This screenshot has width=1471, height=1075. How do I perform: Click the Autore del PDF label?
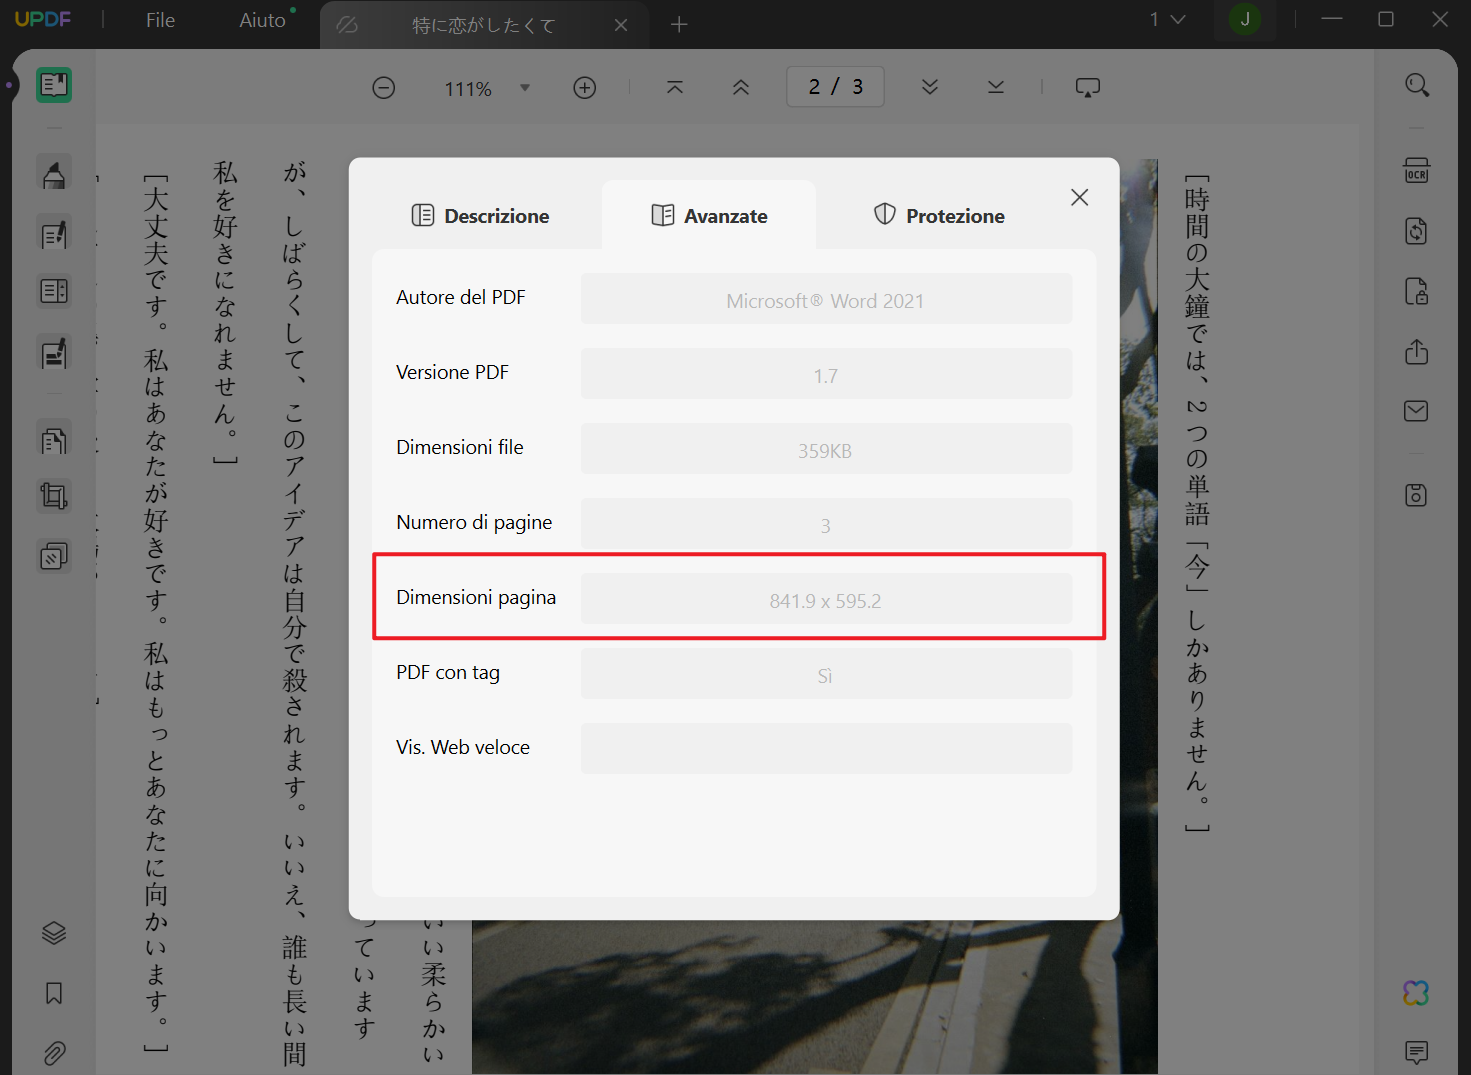click(461, 297)
